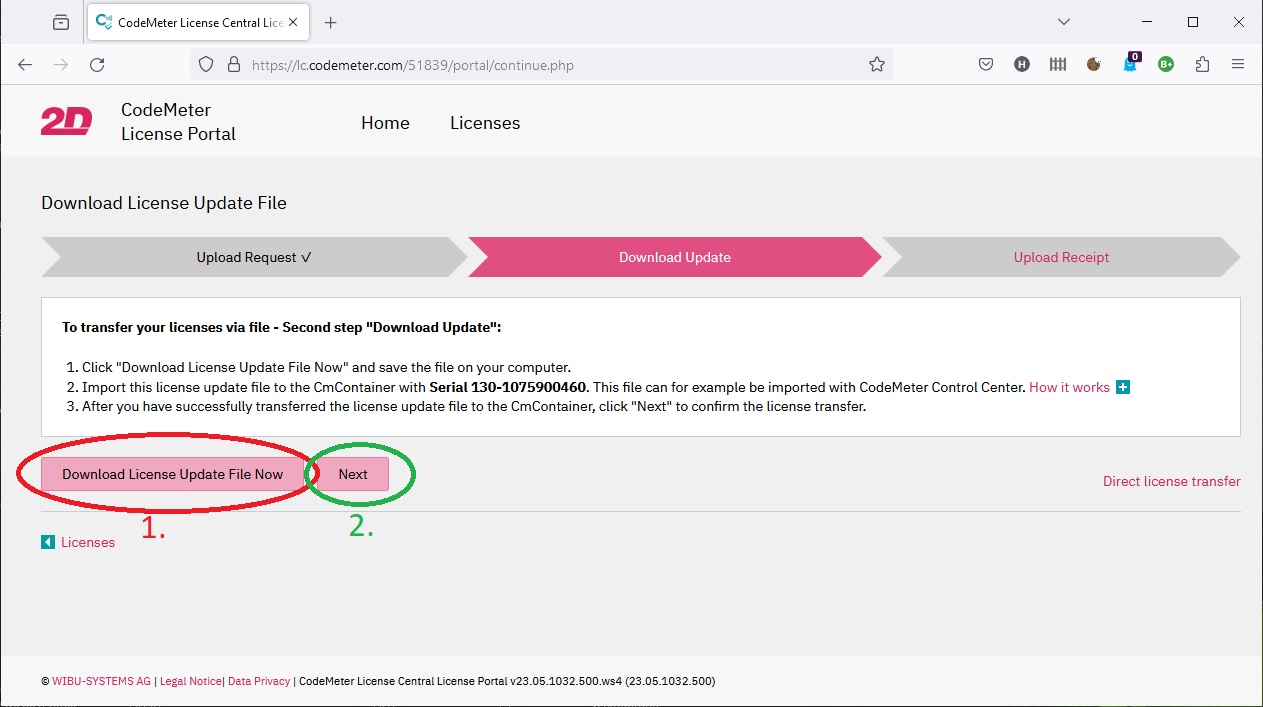Open the Direct license transfer link
Image resolution: width=1263 pixels, height=707 pixels.
tap(1171, 481)
